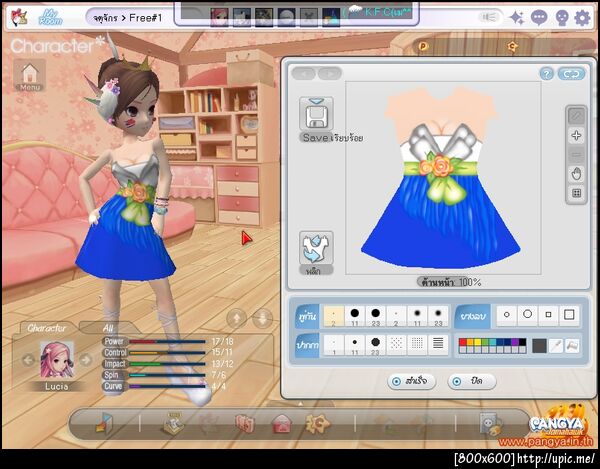Screen dimensions: 600x469
Task: Select the large circle eraser shape
Action: (527, 315)
